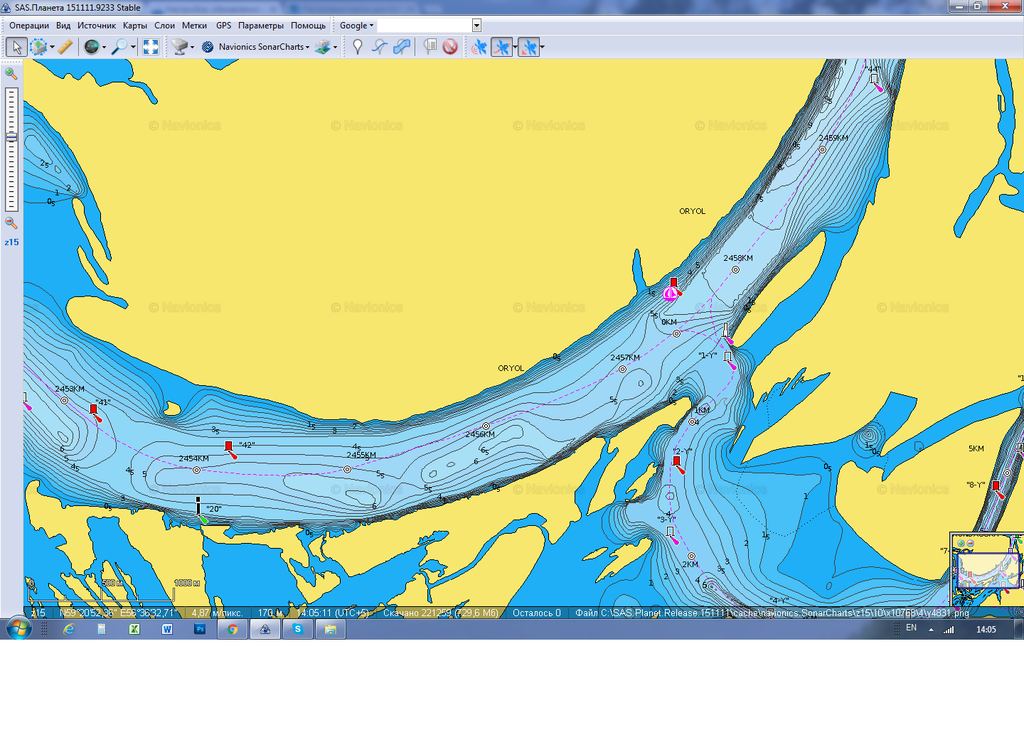The height and width of the screenshot is (737, 1024).
Task: Click red buoy marker labeled "41"
Action: pyautogui.click(x=94, y=411)
